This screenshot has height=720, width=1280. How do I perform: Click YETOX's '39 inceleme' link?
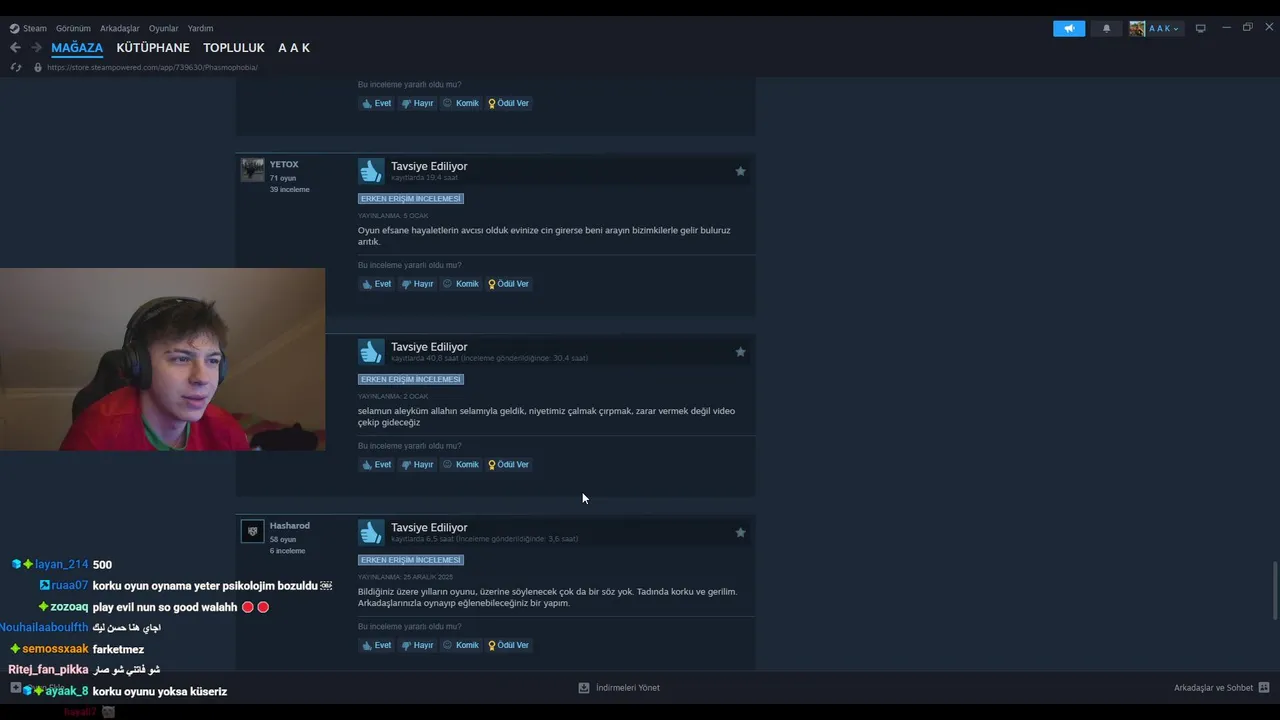click(x=289, y=189)
